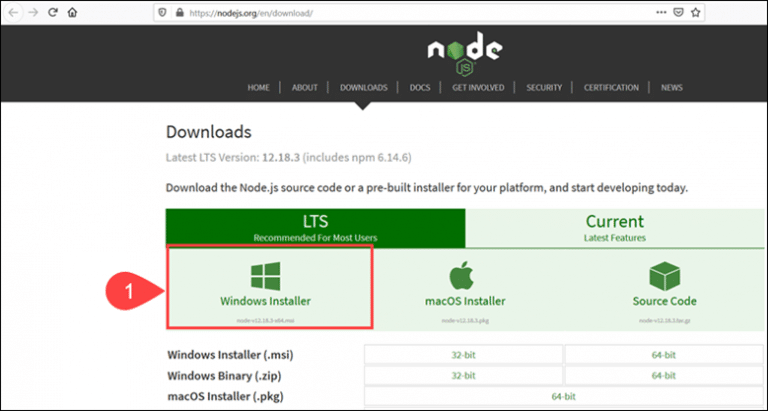The height and width of the screenshot is (411, 768).
Task: Click the Apple logo icon
Action: tap(461, 275)
